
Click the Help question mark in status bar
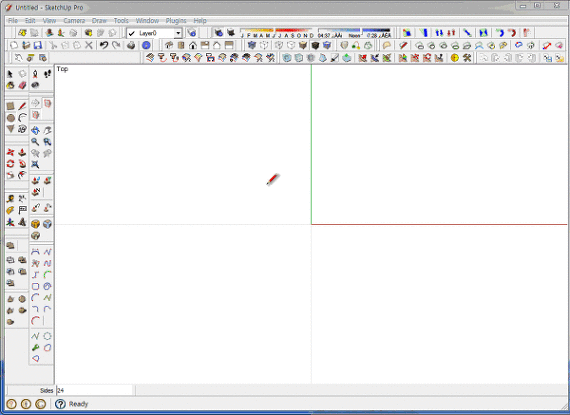60,404
